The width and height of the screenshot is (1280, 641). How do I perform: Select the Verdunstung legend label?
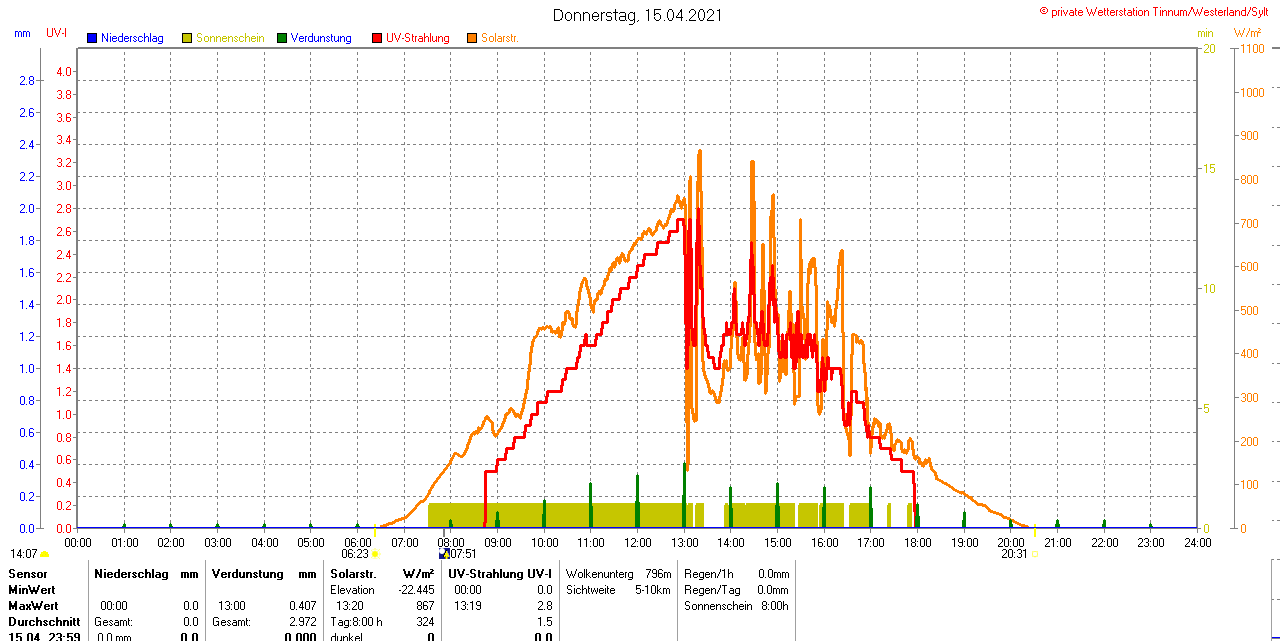point(321,38)
